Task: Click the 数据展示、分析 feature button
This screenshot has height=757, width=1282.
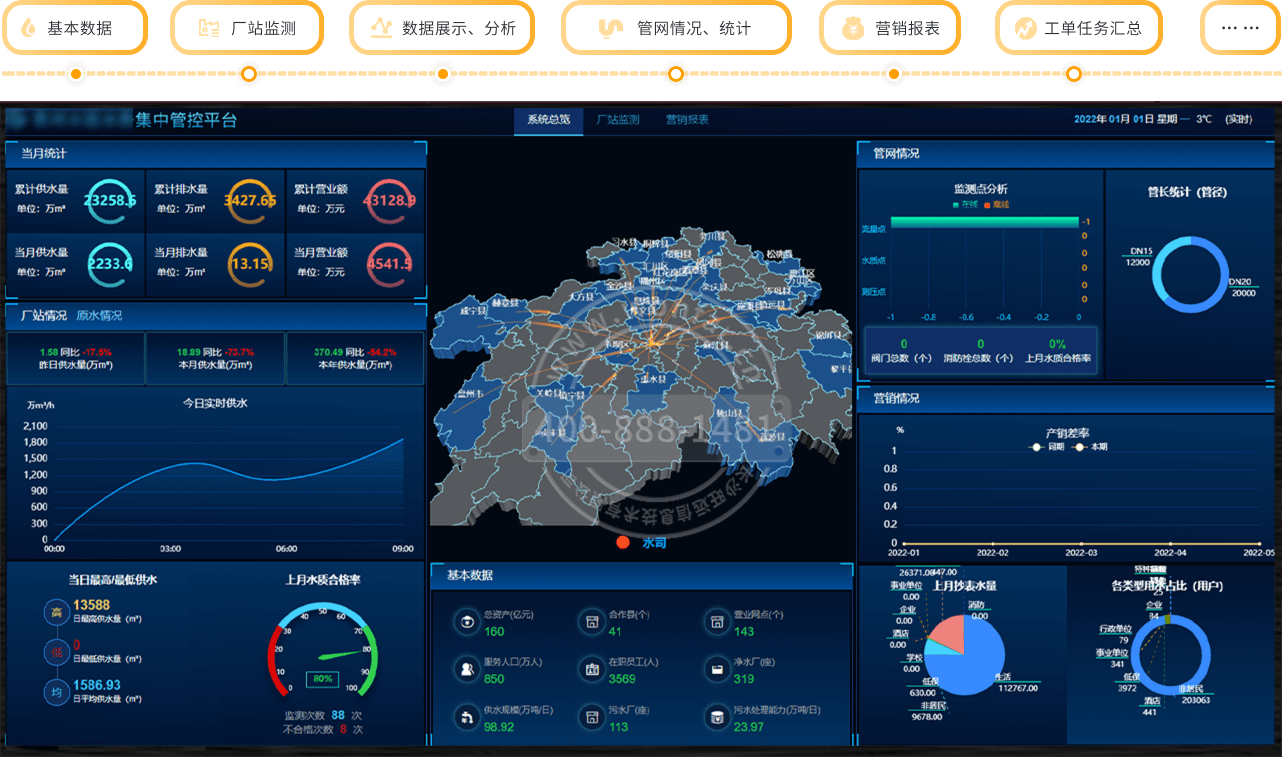Action: pos(441,28)
